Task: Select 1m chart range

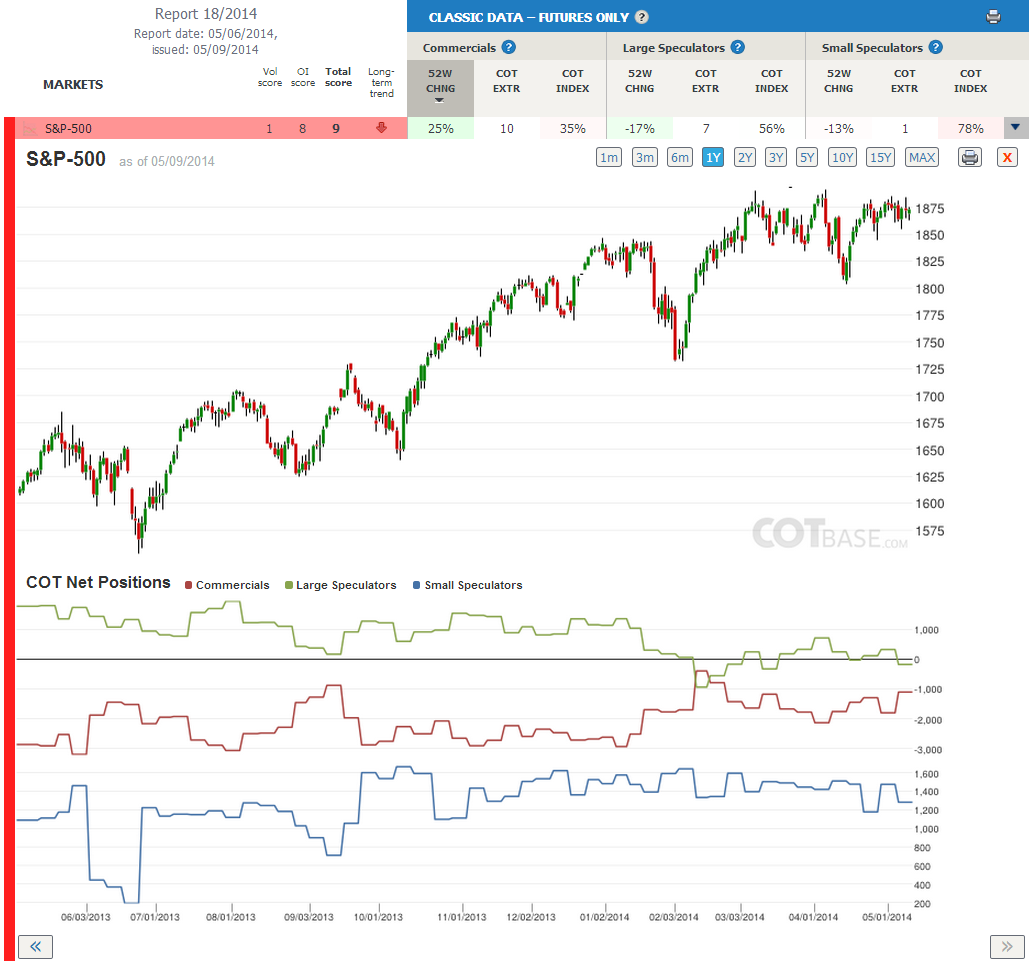Action: pos(609,158)
